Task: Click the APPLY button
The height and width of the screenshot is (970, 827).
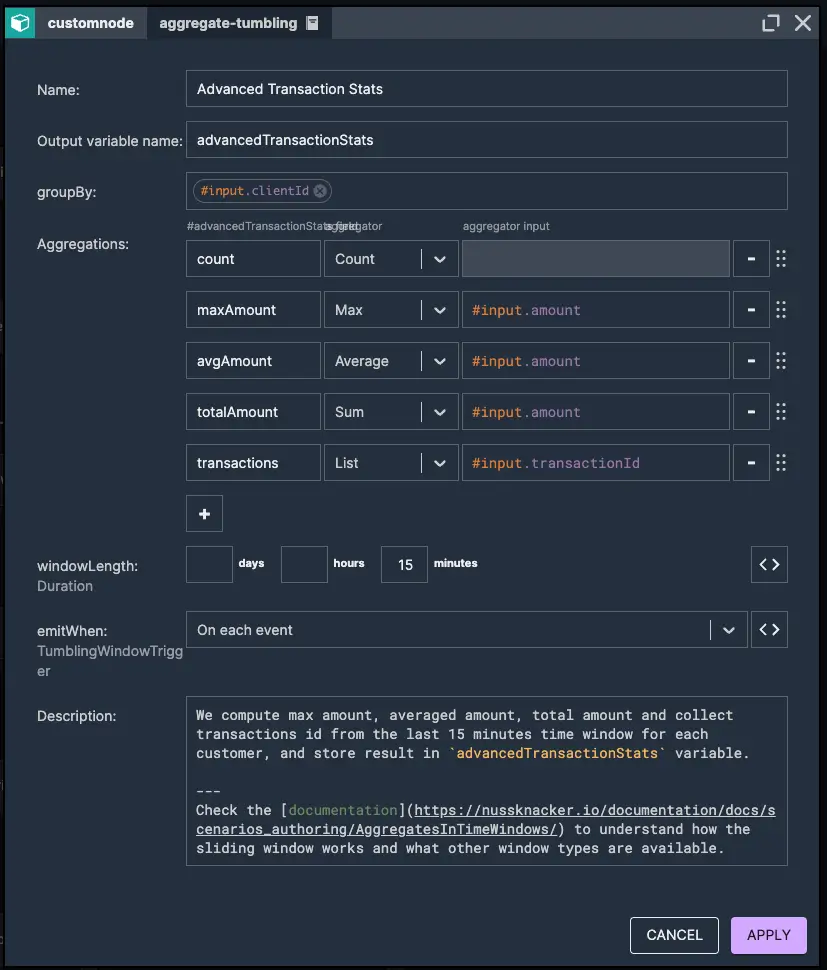Action: click(x=769, y=935)
